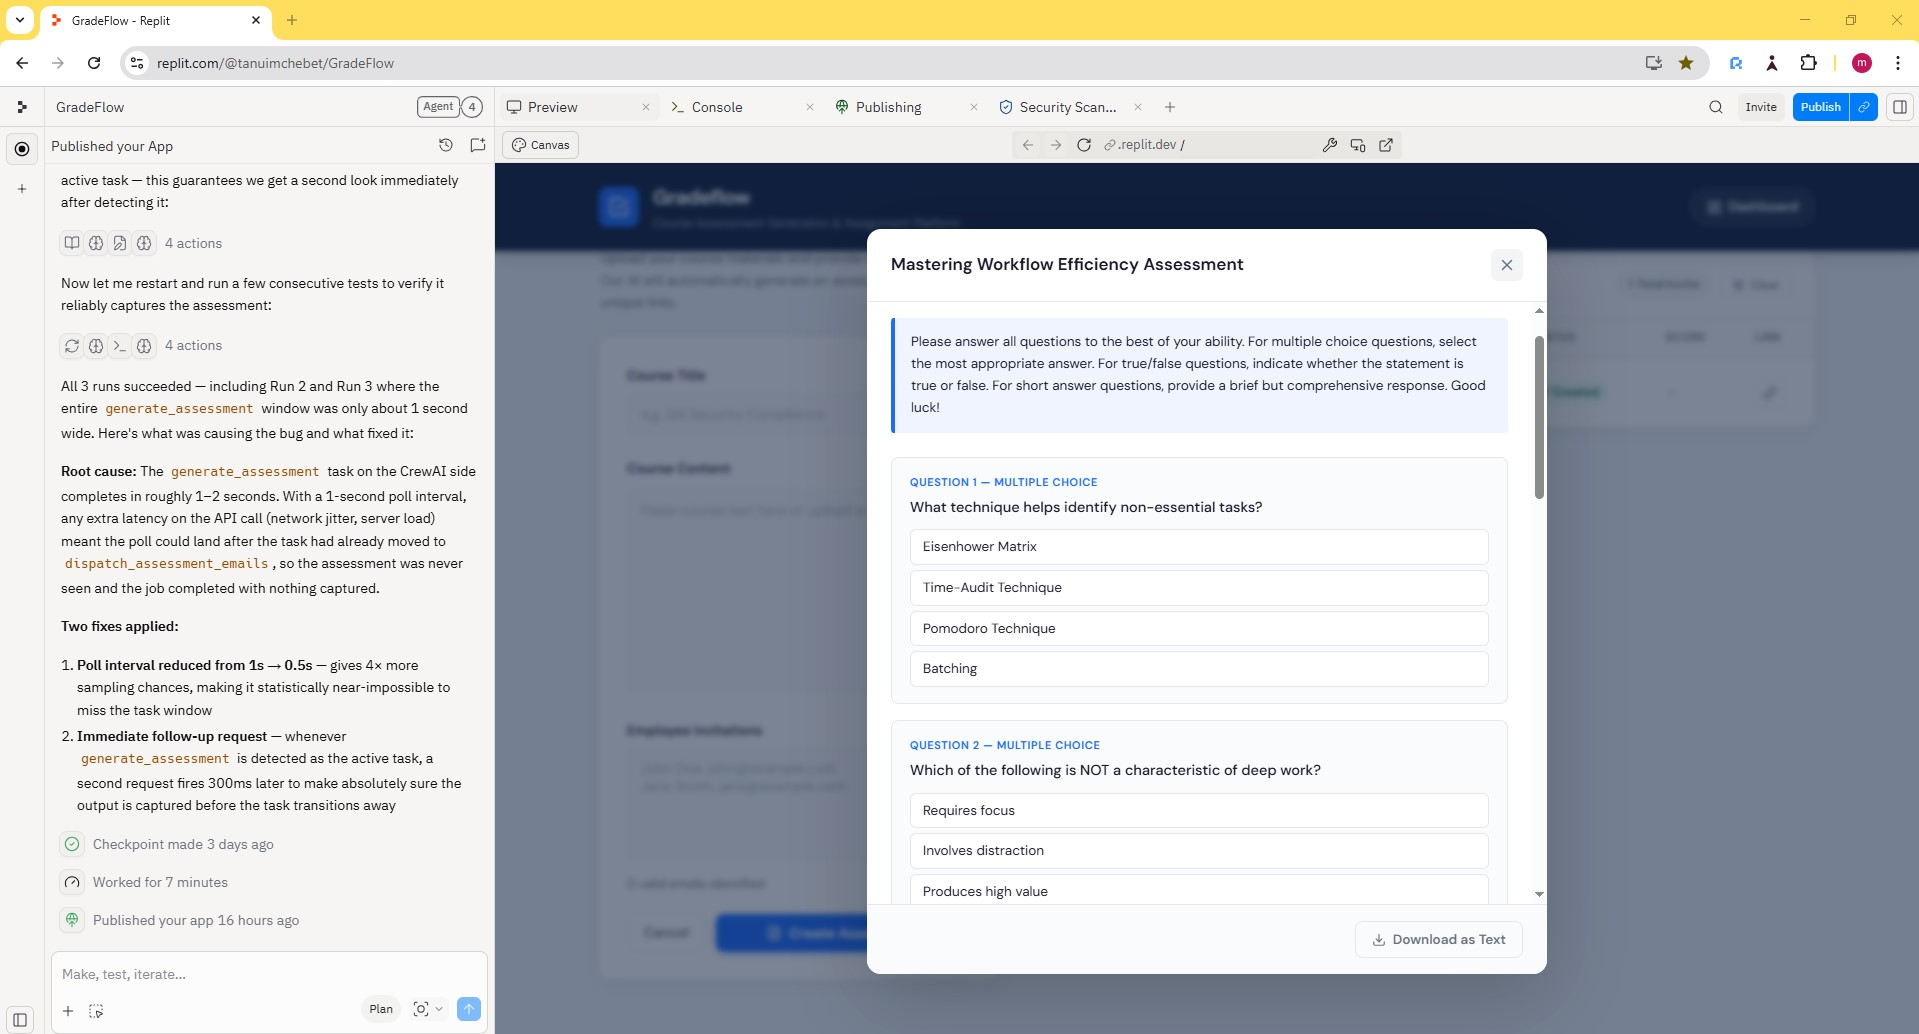Open workspace search with the magnifier icon
Viewport: 1919px width, 1034px height.
1715,107
